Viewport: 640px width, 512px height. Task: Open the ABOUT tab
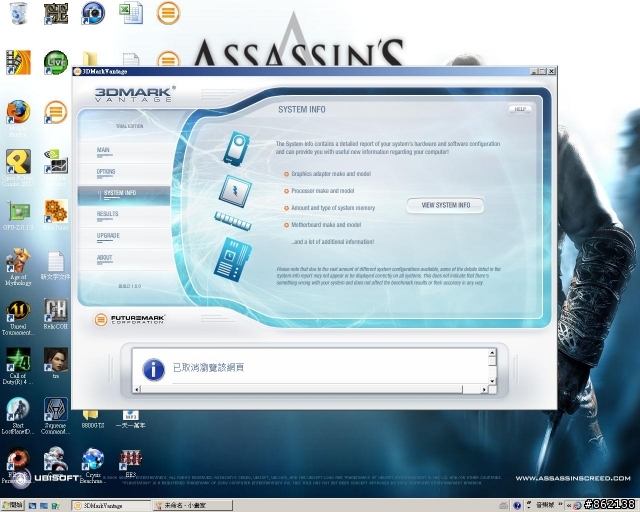click(124, 260)
